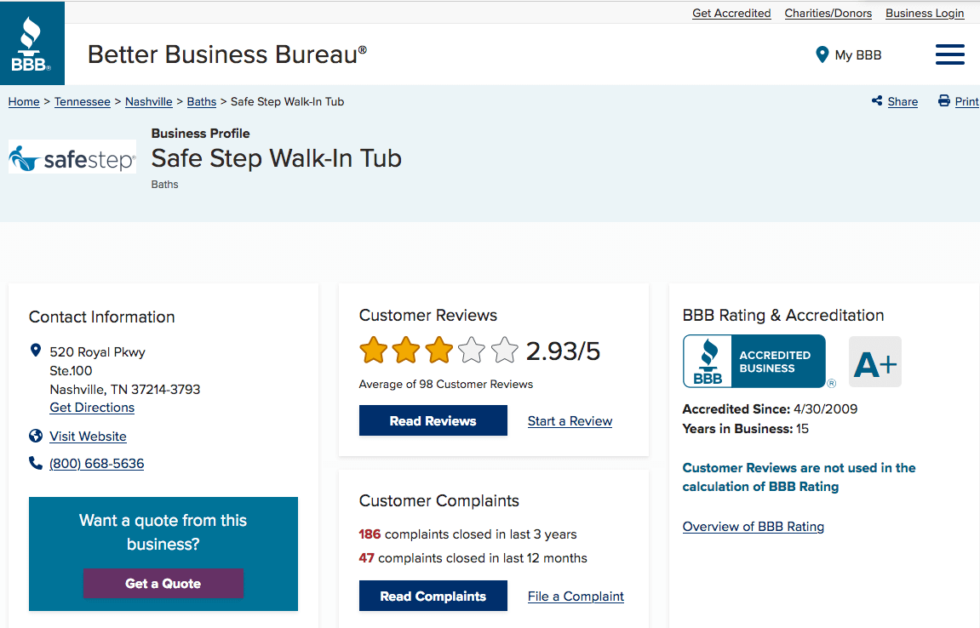Open the Baths category breadcrumb

201,101
